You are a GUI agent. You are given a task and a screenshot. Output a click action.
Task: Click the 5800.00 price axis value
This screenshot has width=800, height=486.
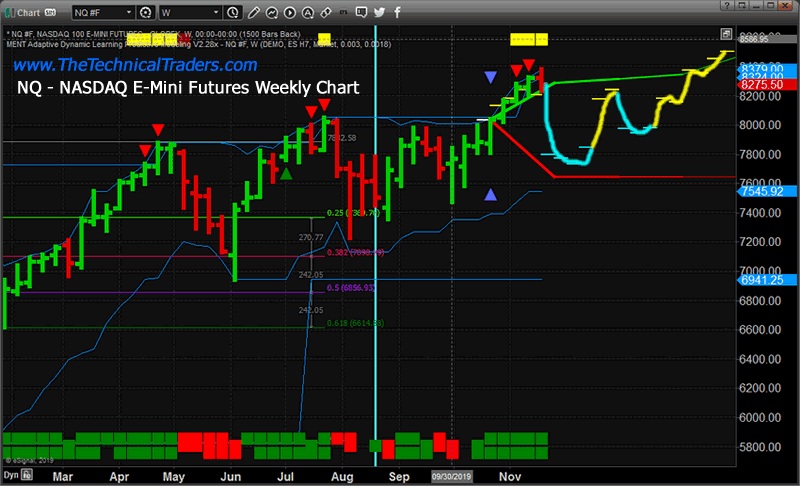[760, 447]
